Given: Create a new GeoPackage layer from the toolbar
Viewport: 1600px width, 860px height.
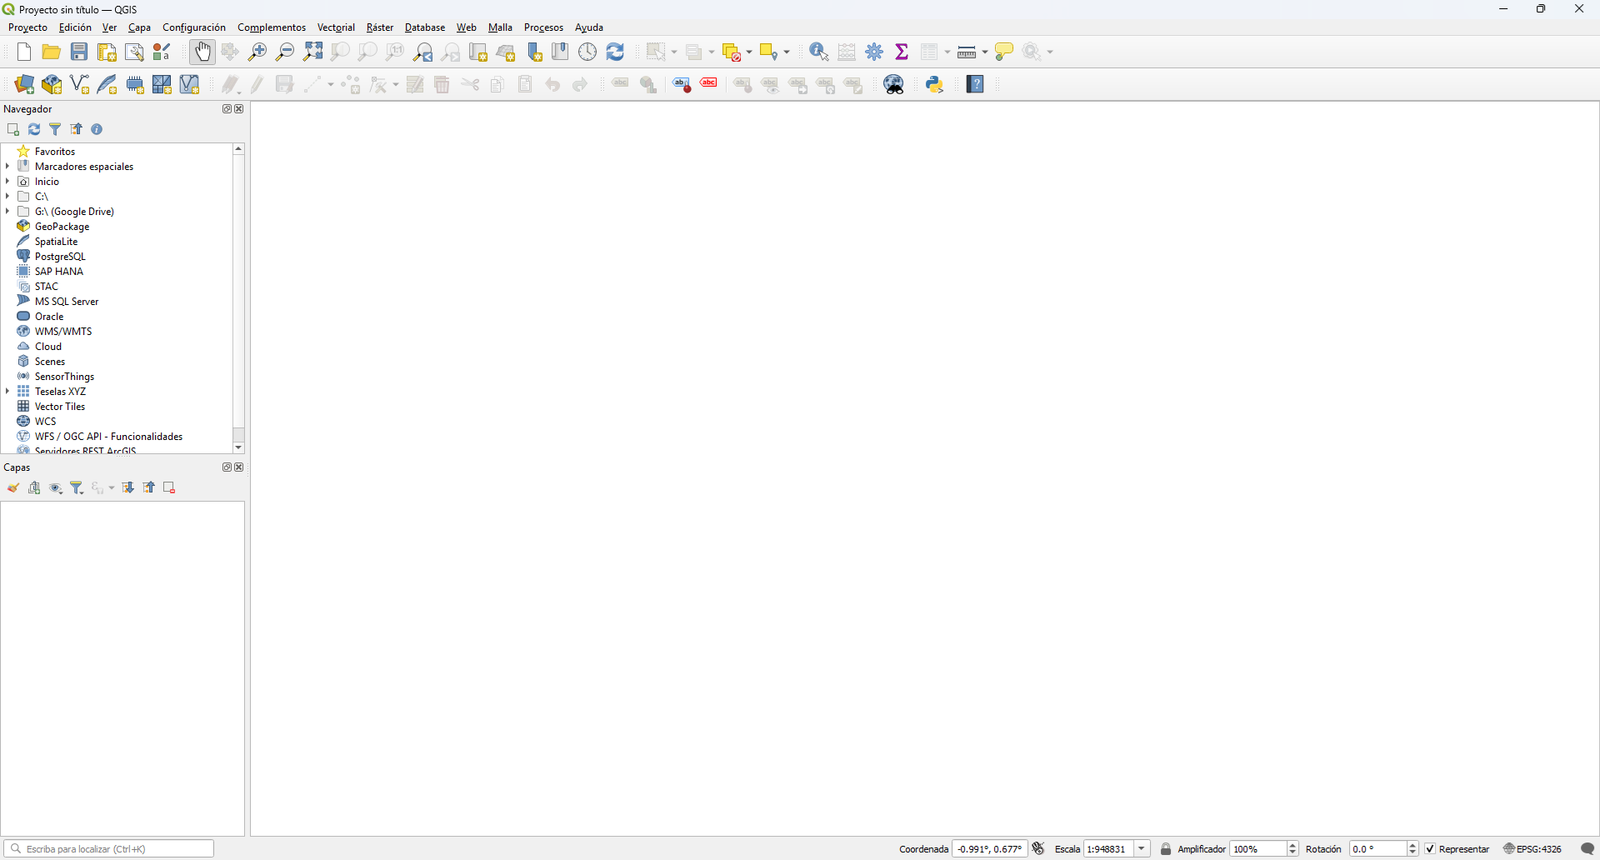Looking at the screenshot, I should pyautogui.click(x=52, y=85).
